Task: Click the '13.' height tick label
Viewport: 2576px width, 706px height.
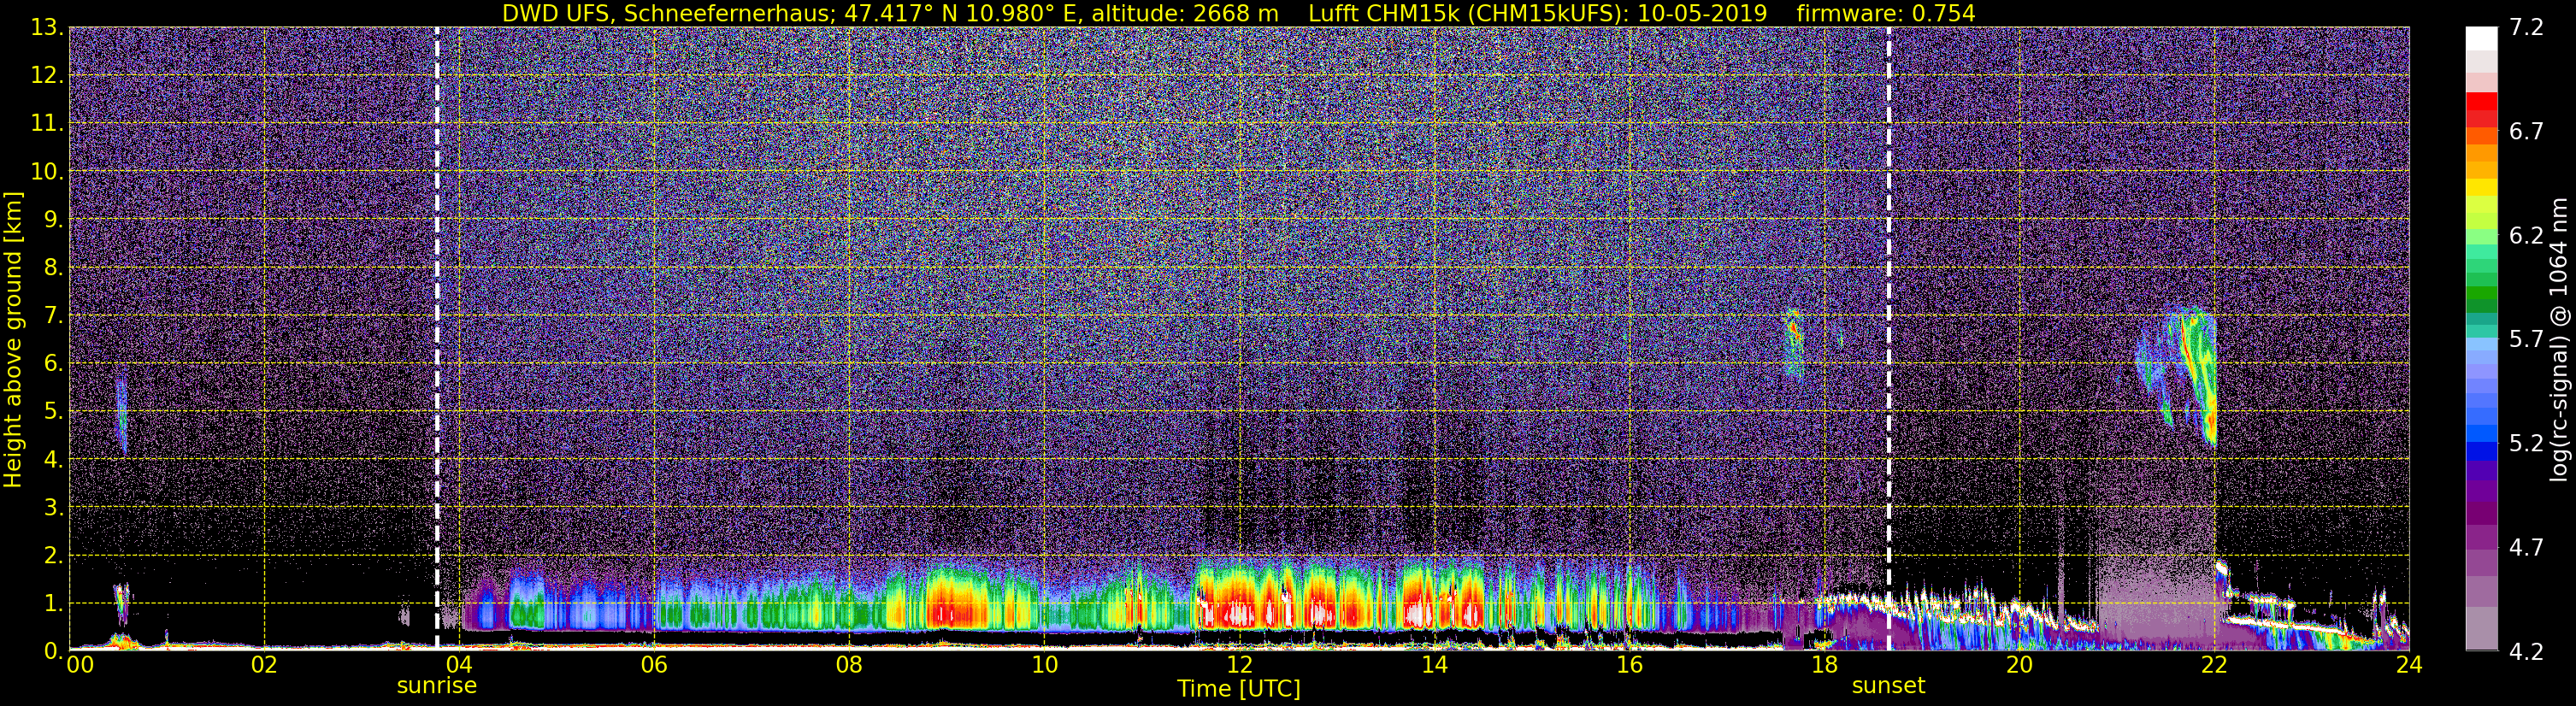Action: tap(47, 27)
